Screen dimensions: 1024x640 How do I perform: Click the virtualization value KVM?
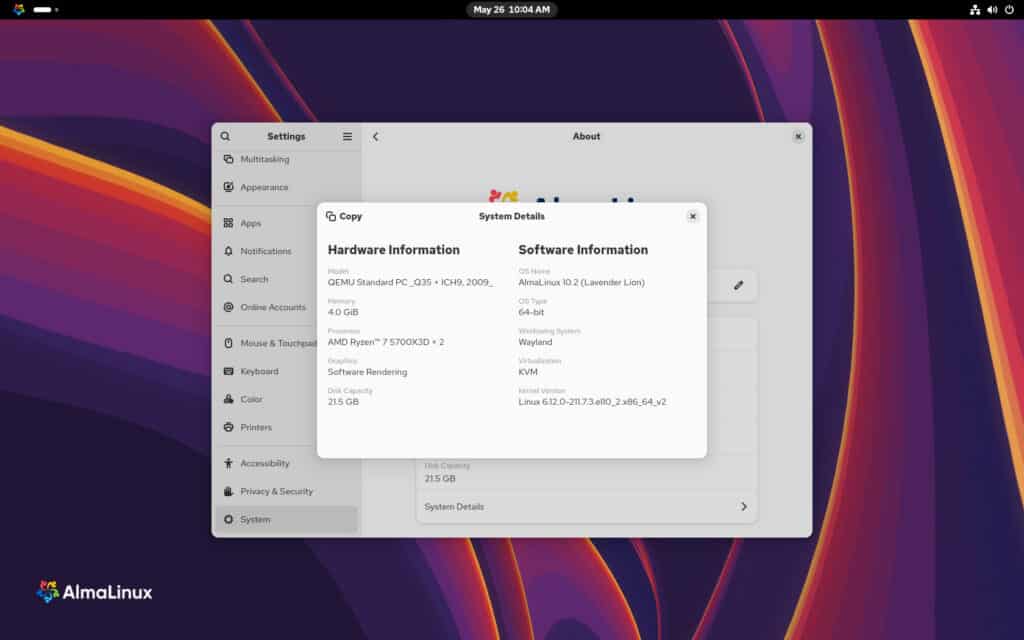coord(528,372)
